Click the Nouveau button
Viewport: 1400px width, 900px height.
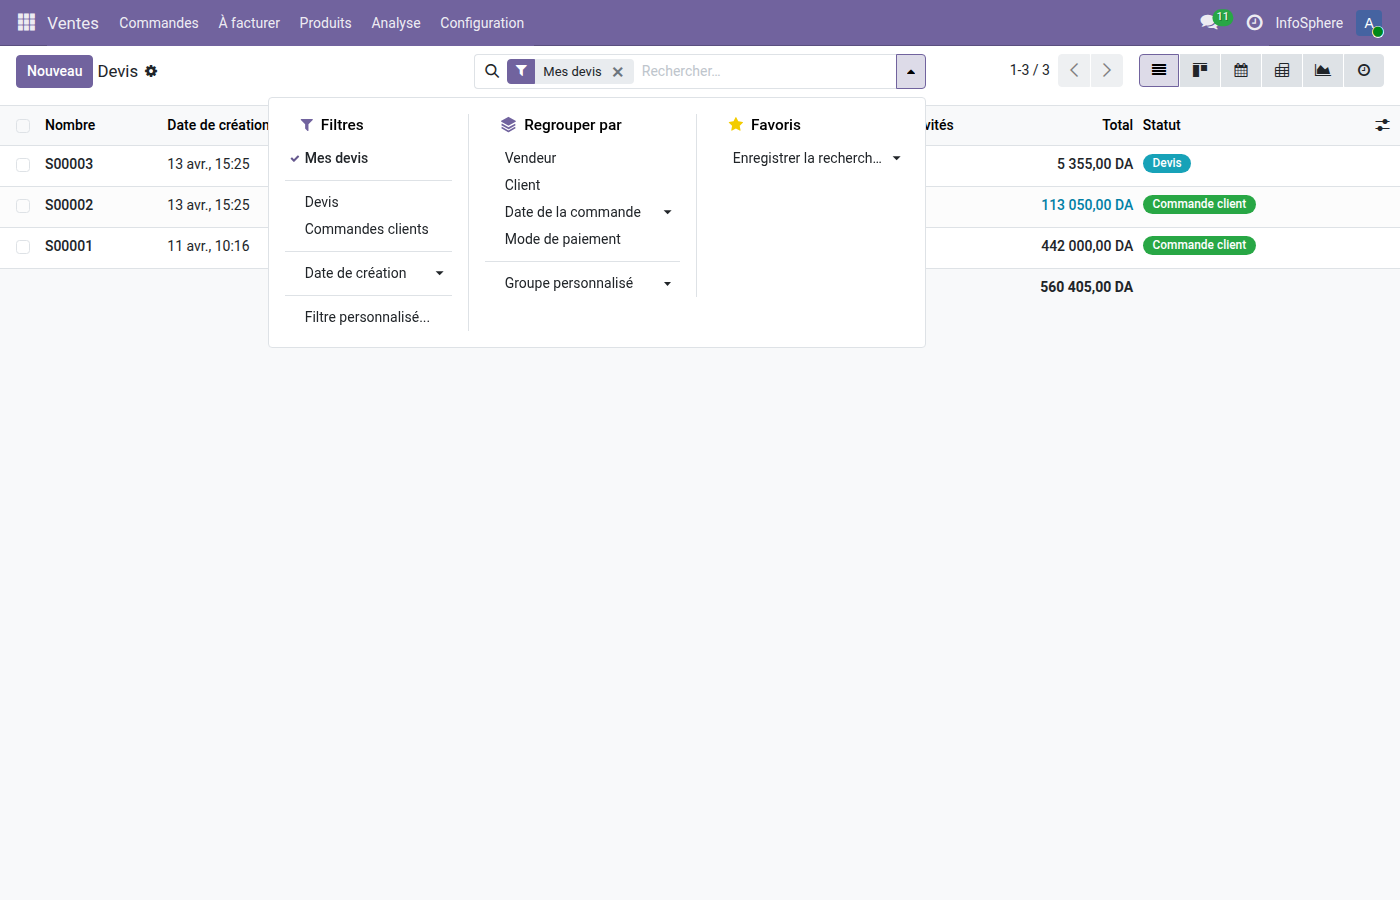(54, 71)
